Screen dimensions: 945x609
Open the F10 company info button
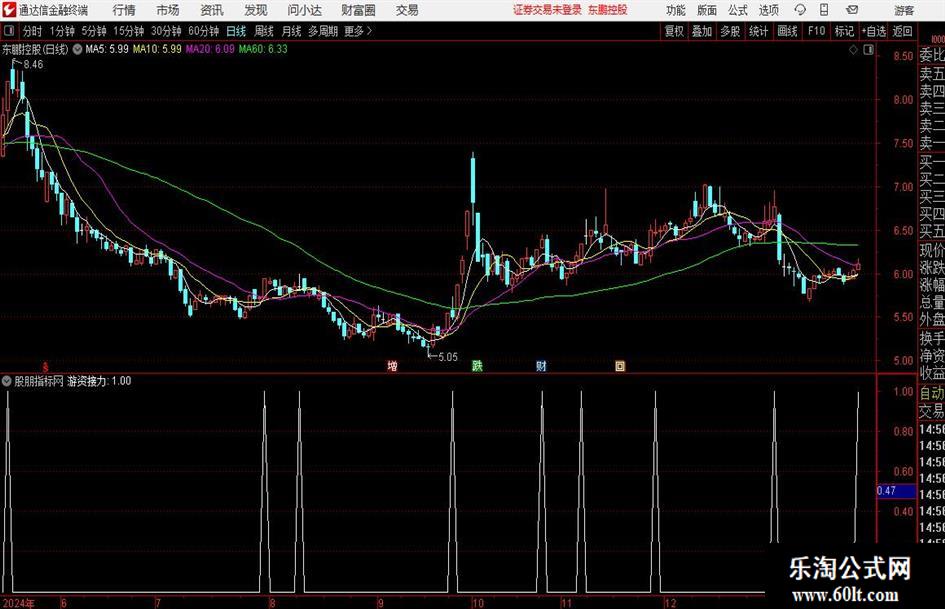point(816,31)
